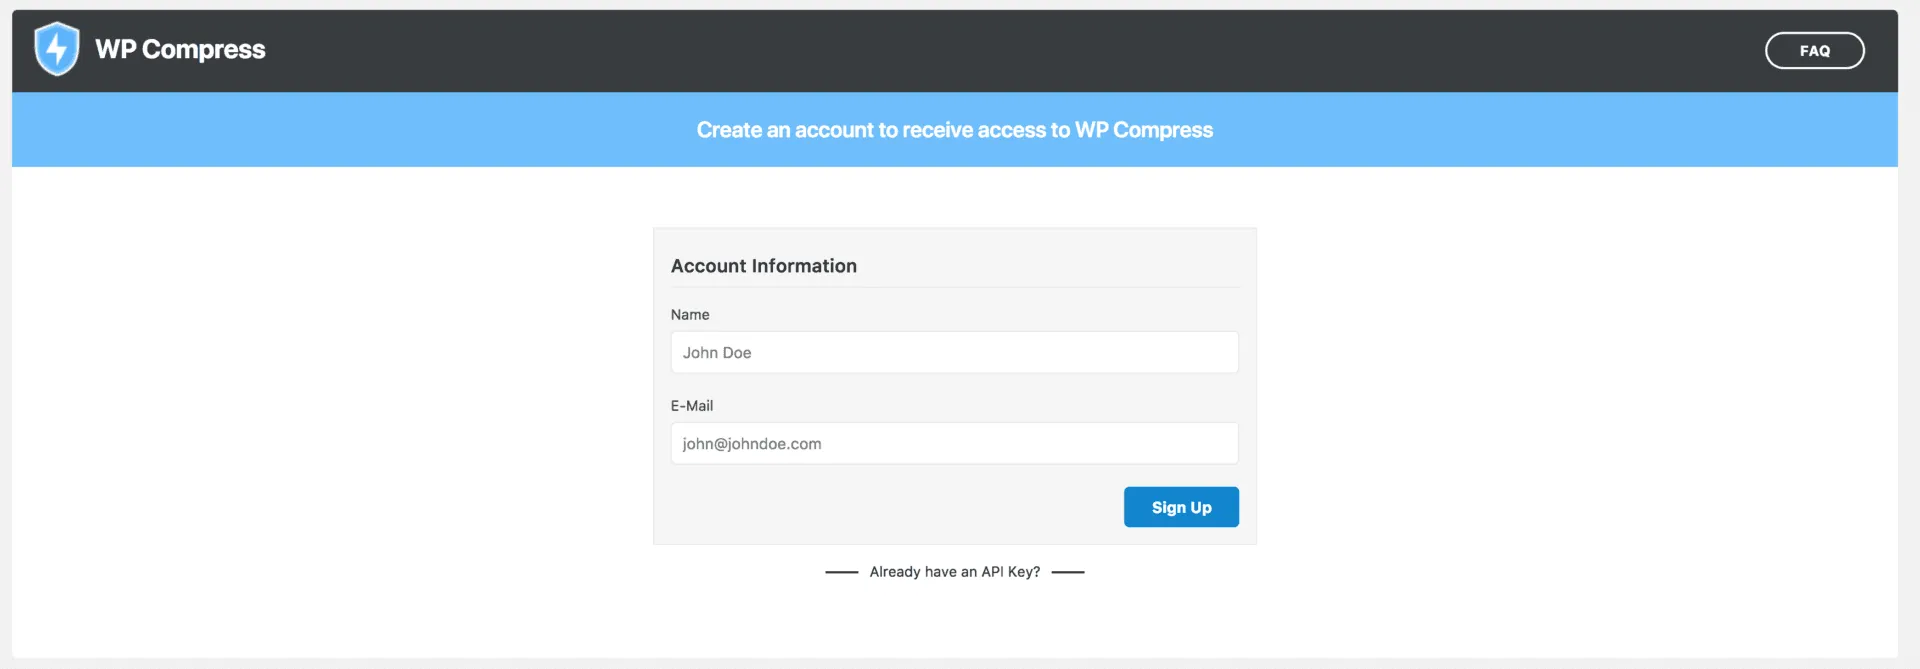Click dash line right of API Key text
Viewport: 1920px width, 669px height.
click(x=1068, y=572)
